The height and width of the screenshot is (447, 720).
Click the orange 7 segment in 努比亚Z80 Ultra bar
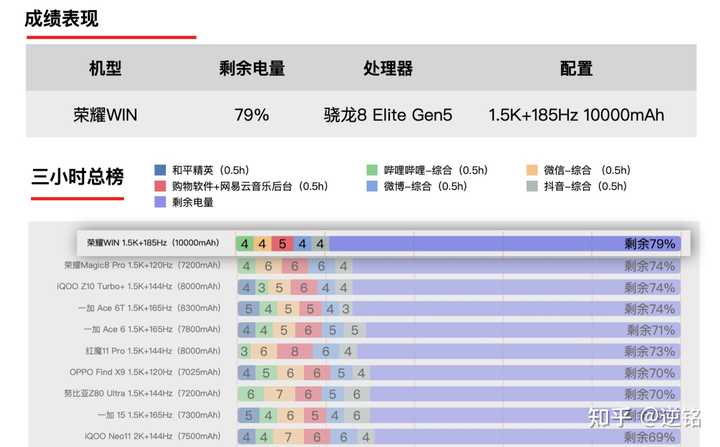point(279,394)
